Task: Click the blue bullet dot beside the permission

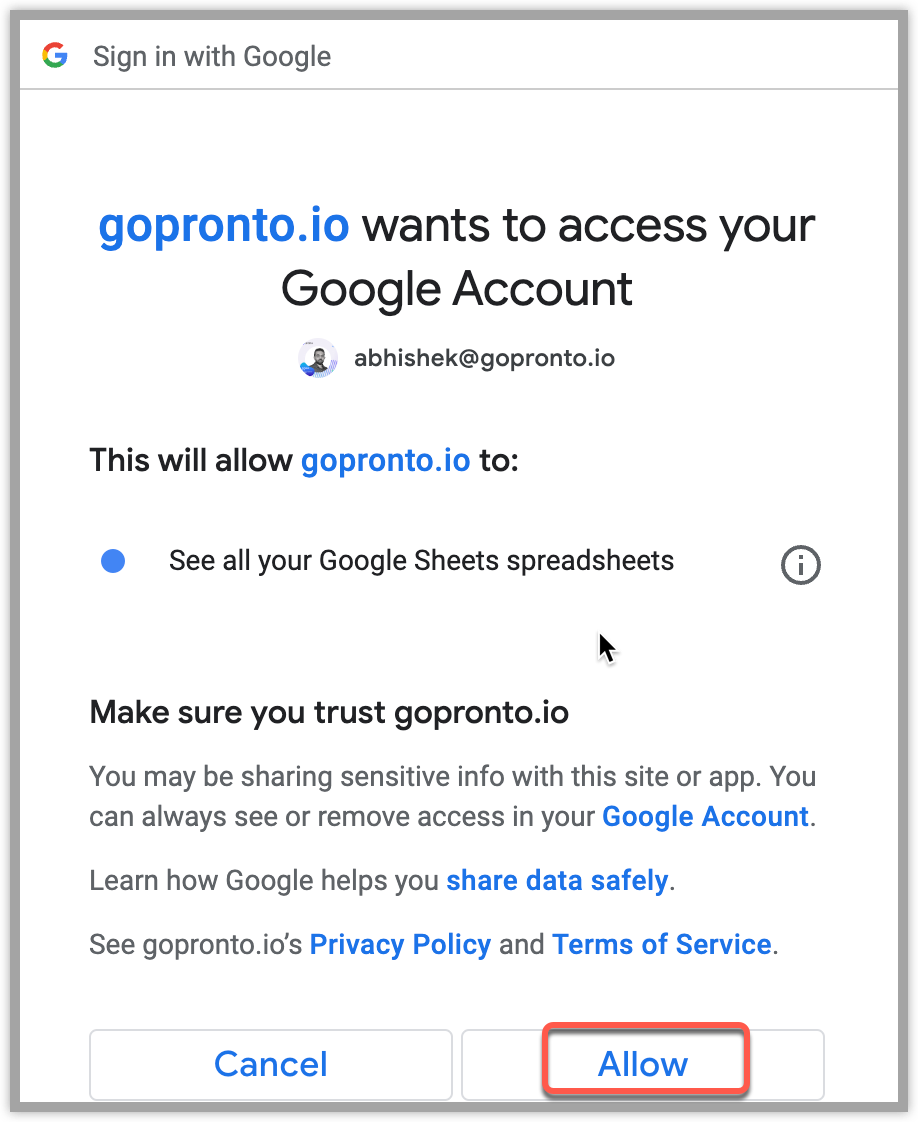Action: tap(113, 561)
